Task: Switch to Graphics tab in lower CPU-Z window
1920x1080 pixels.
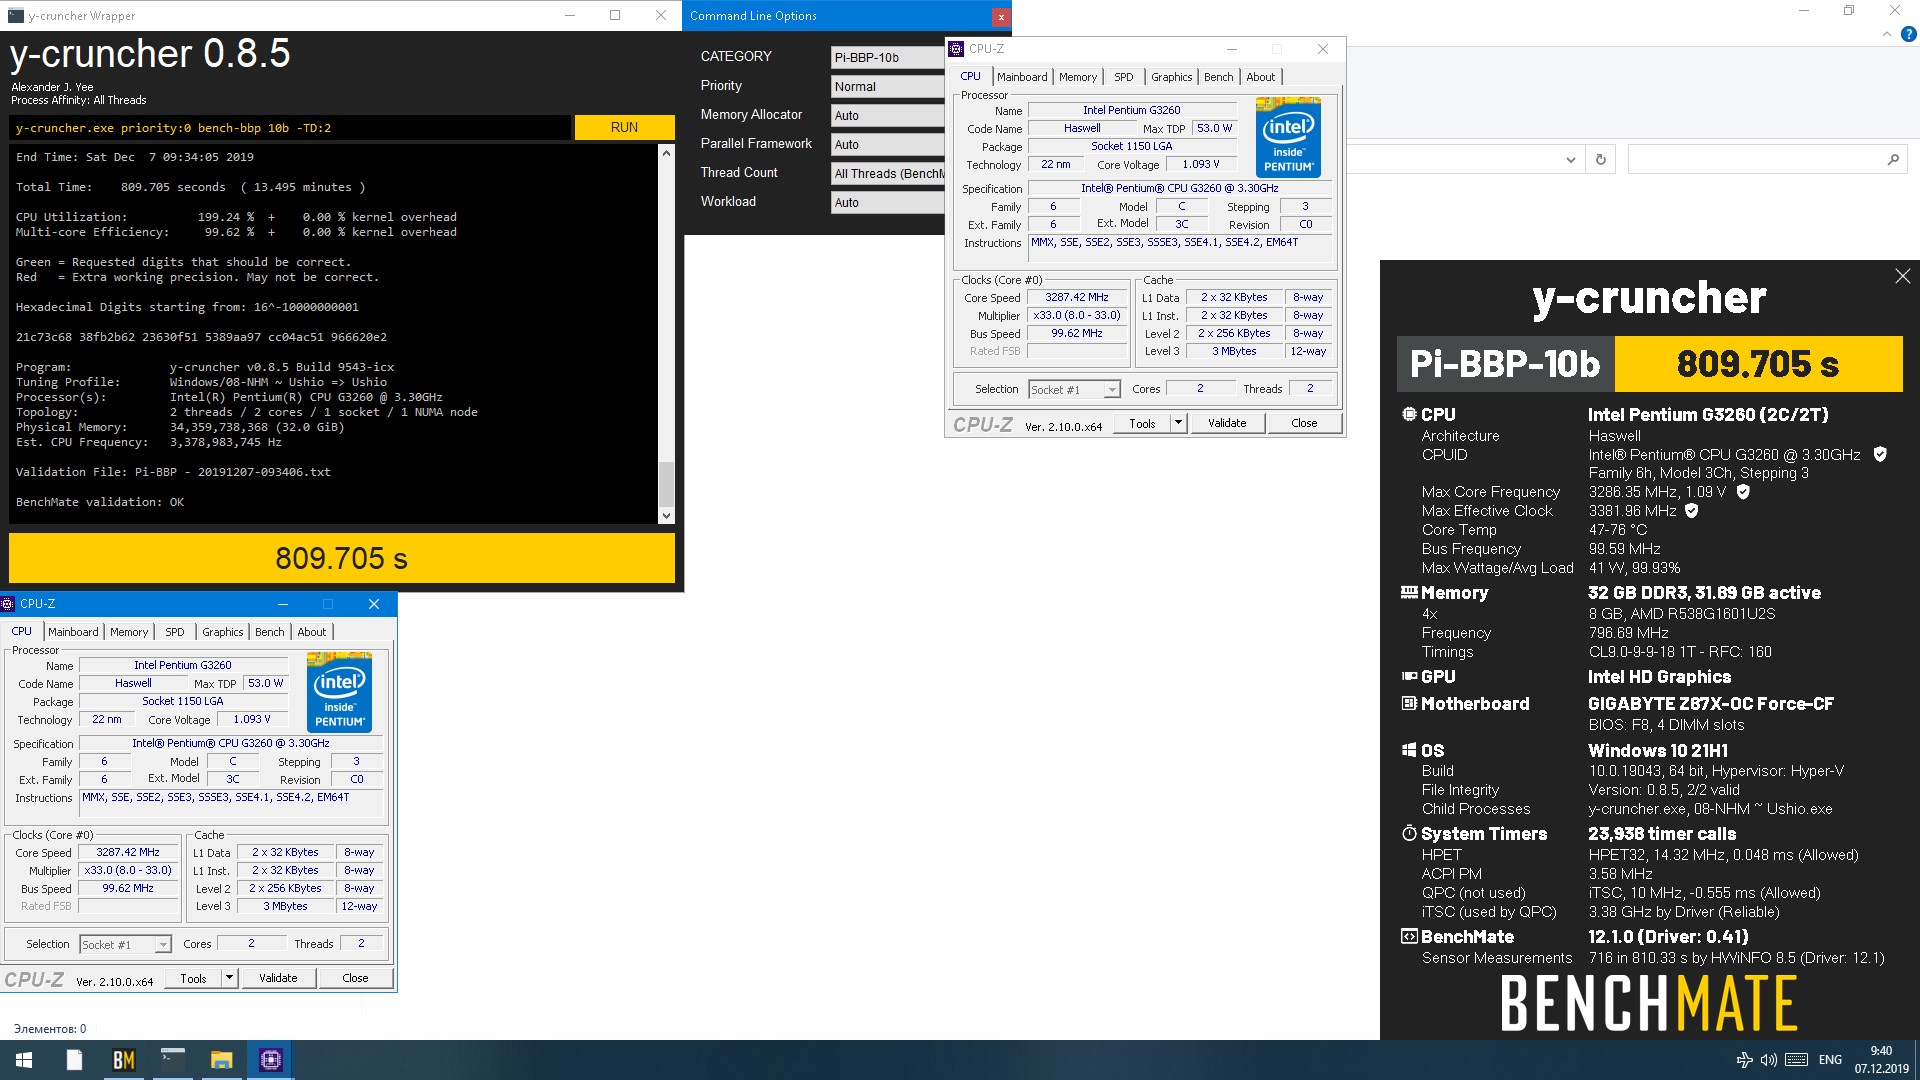Action: click(222, 632)
